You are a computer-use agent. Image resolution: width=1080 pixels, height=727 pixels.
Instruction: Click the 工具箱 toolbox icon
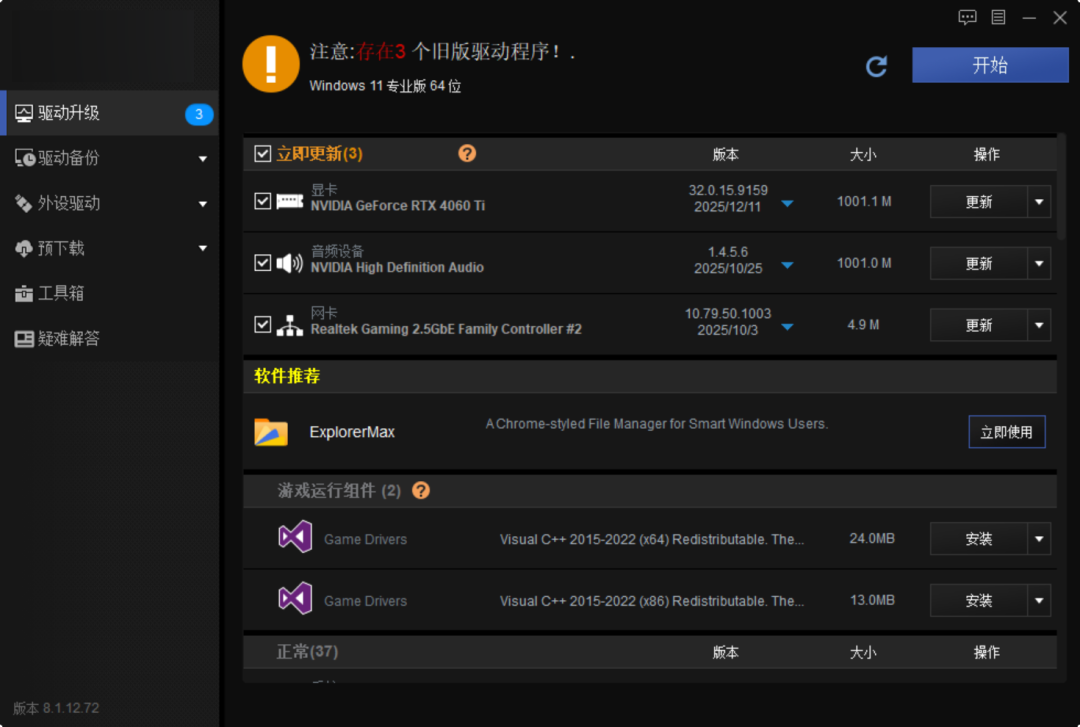pos(23,294)
